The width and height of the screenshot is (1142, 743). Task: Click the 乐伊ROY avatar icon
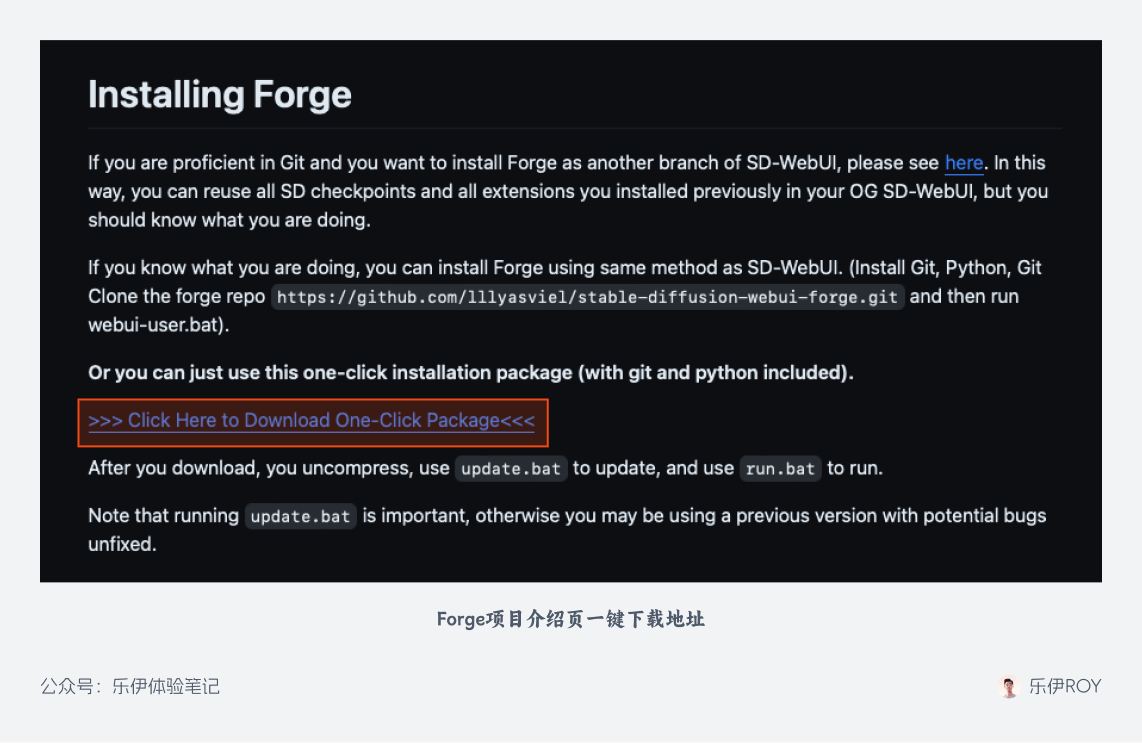tap(1009, 686)
